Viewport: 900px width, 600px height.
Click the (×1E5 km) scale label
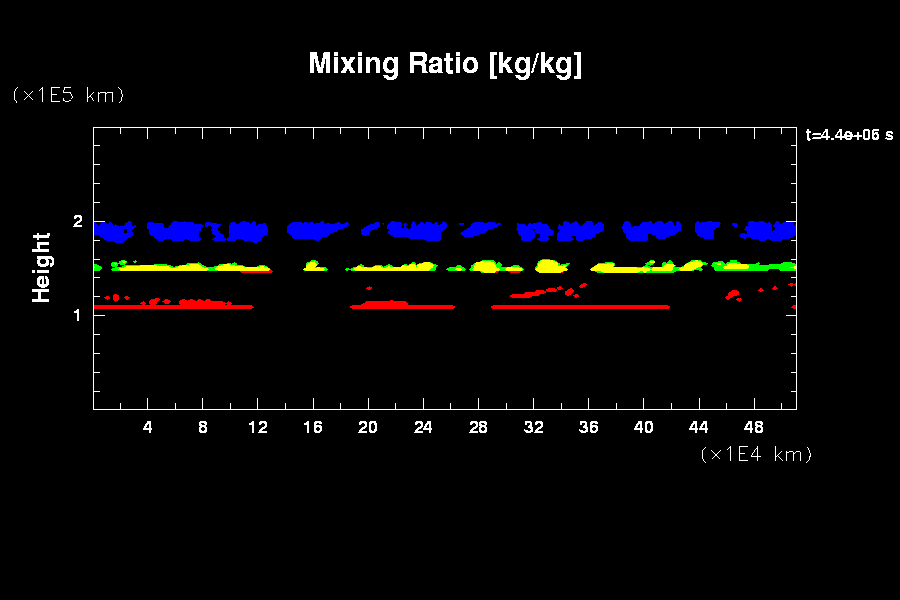68,95
